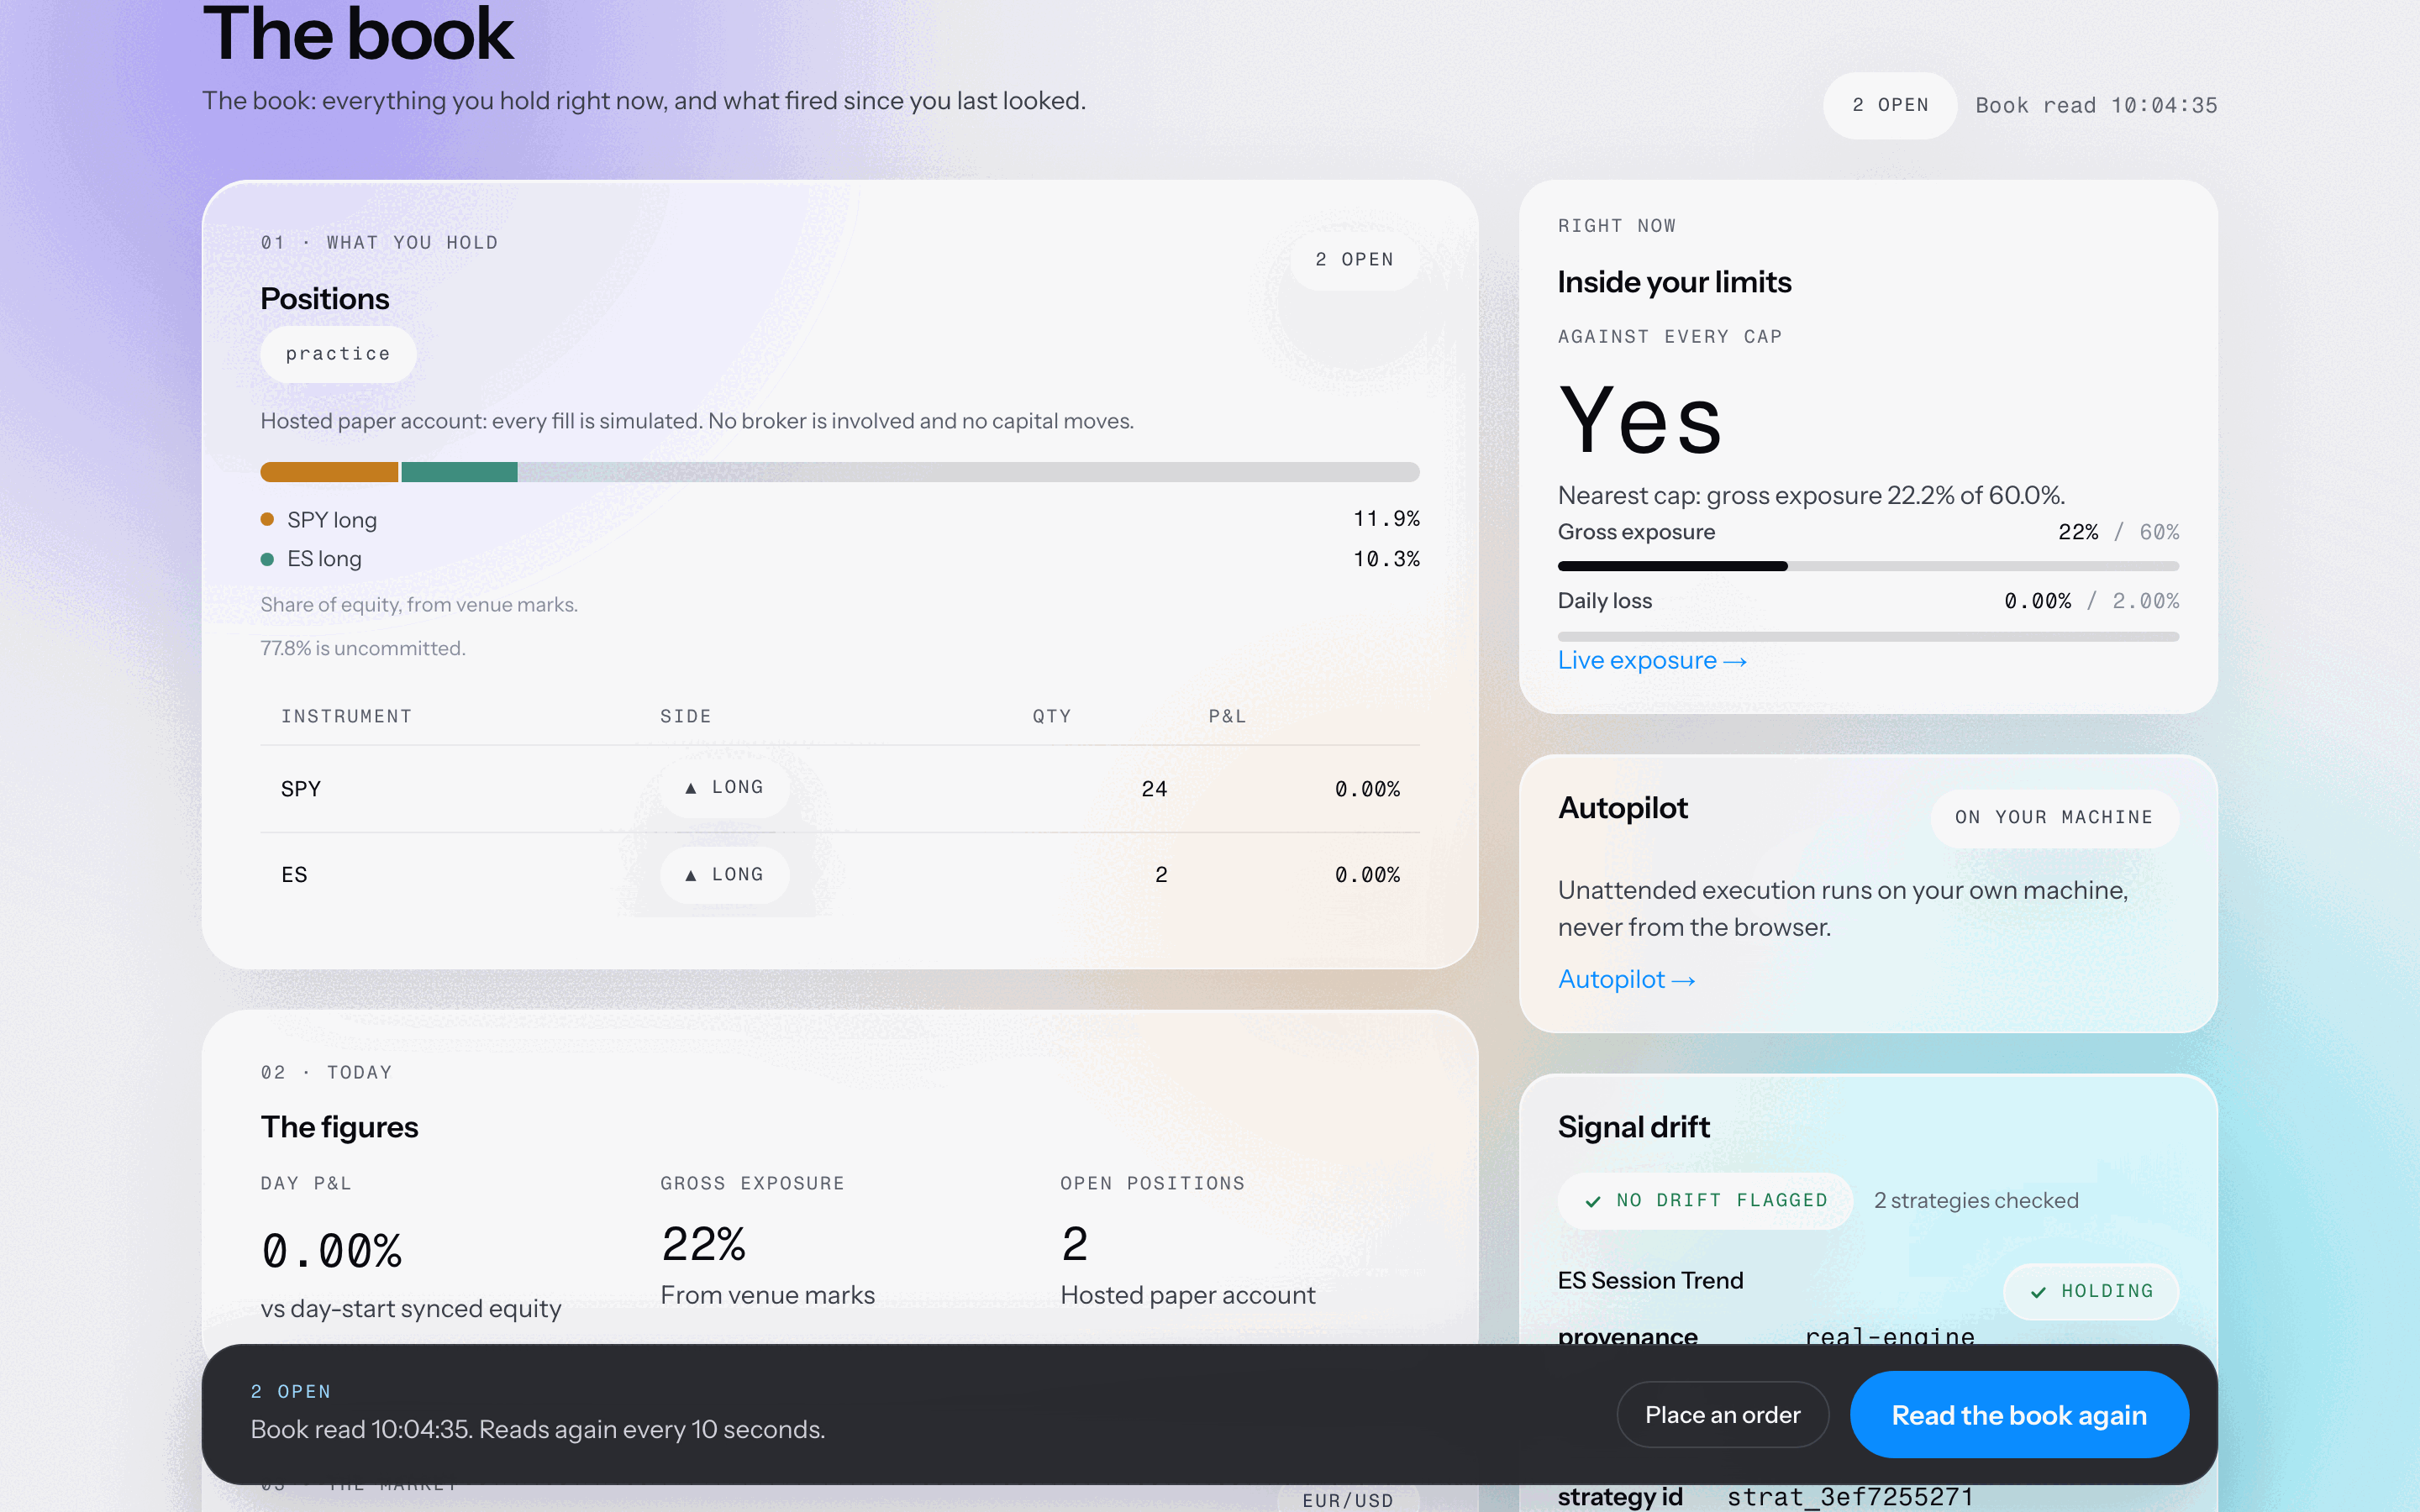Click the 2 OPEN label in bottom bar

point(291,1391)
